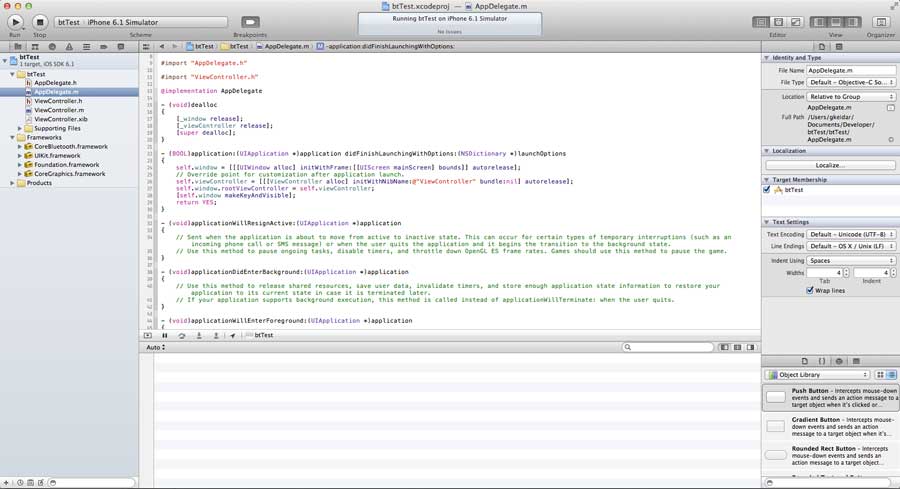The height and width of the screenshot is (489, 900).
Task: Open the Text Encoding dropdown
Action: pos(850,234)
